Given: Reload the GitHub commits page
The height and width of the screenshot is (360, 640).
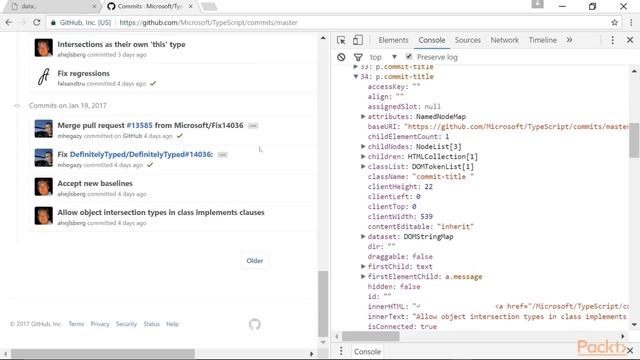Looking at the screenshot, I should pyautogui.click(x=36, y=22).
